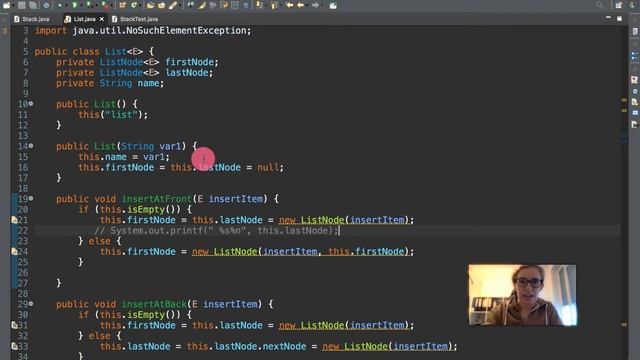Collapse the List(String var1) fold on line 14
Viewport: 640px width, 360px height.
31,146
